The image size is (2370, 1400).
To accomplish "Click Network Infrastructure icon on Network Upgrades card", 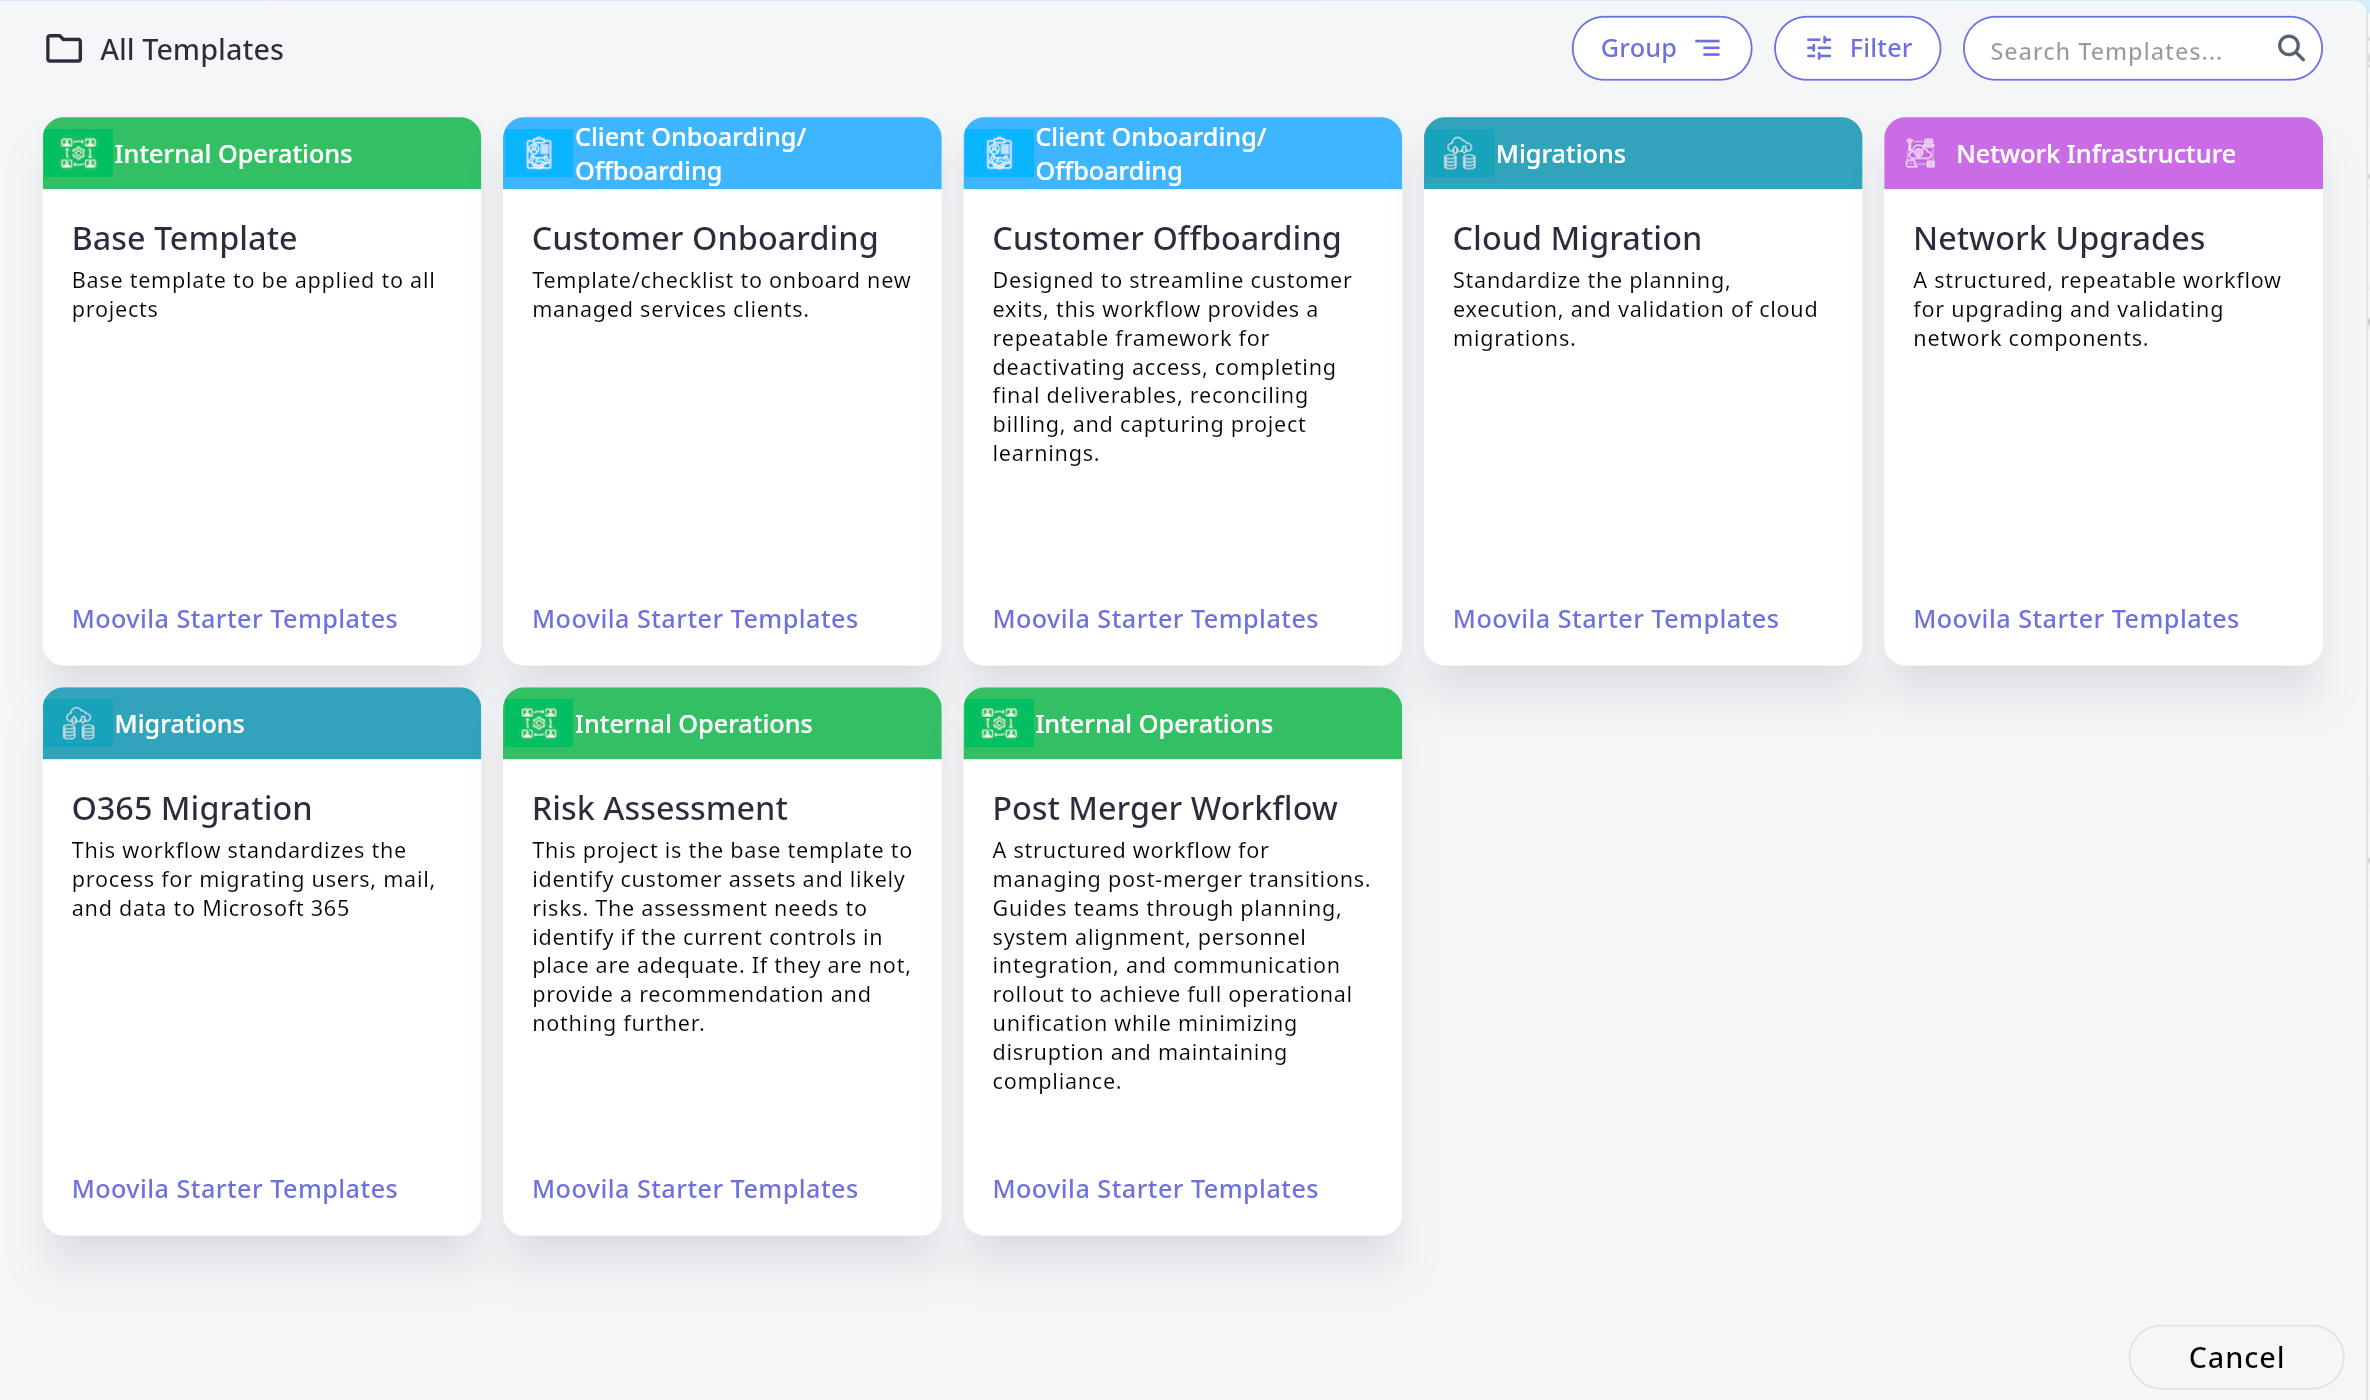I will coord(1920,153).
